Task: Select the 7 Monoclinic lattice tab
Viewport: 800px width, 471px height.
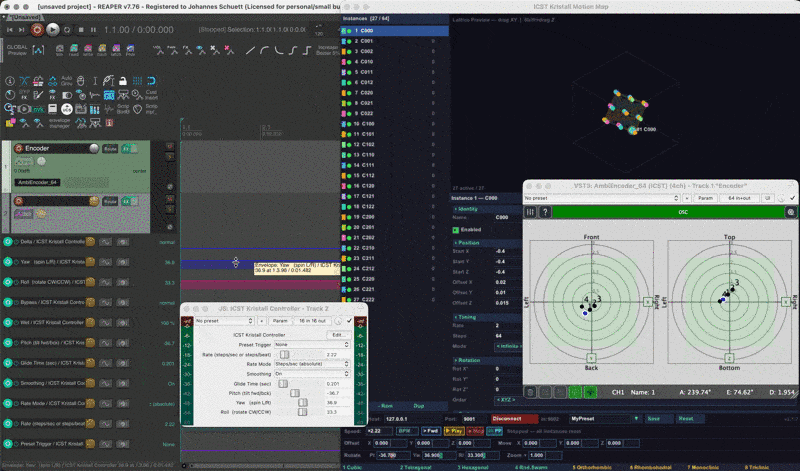Action: (703, 467)
